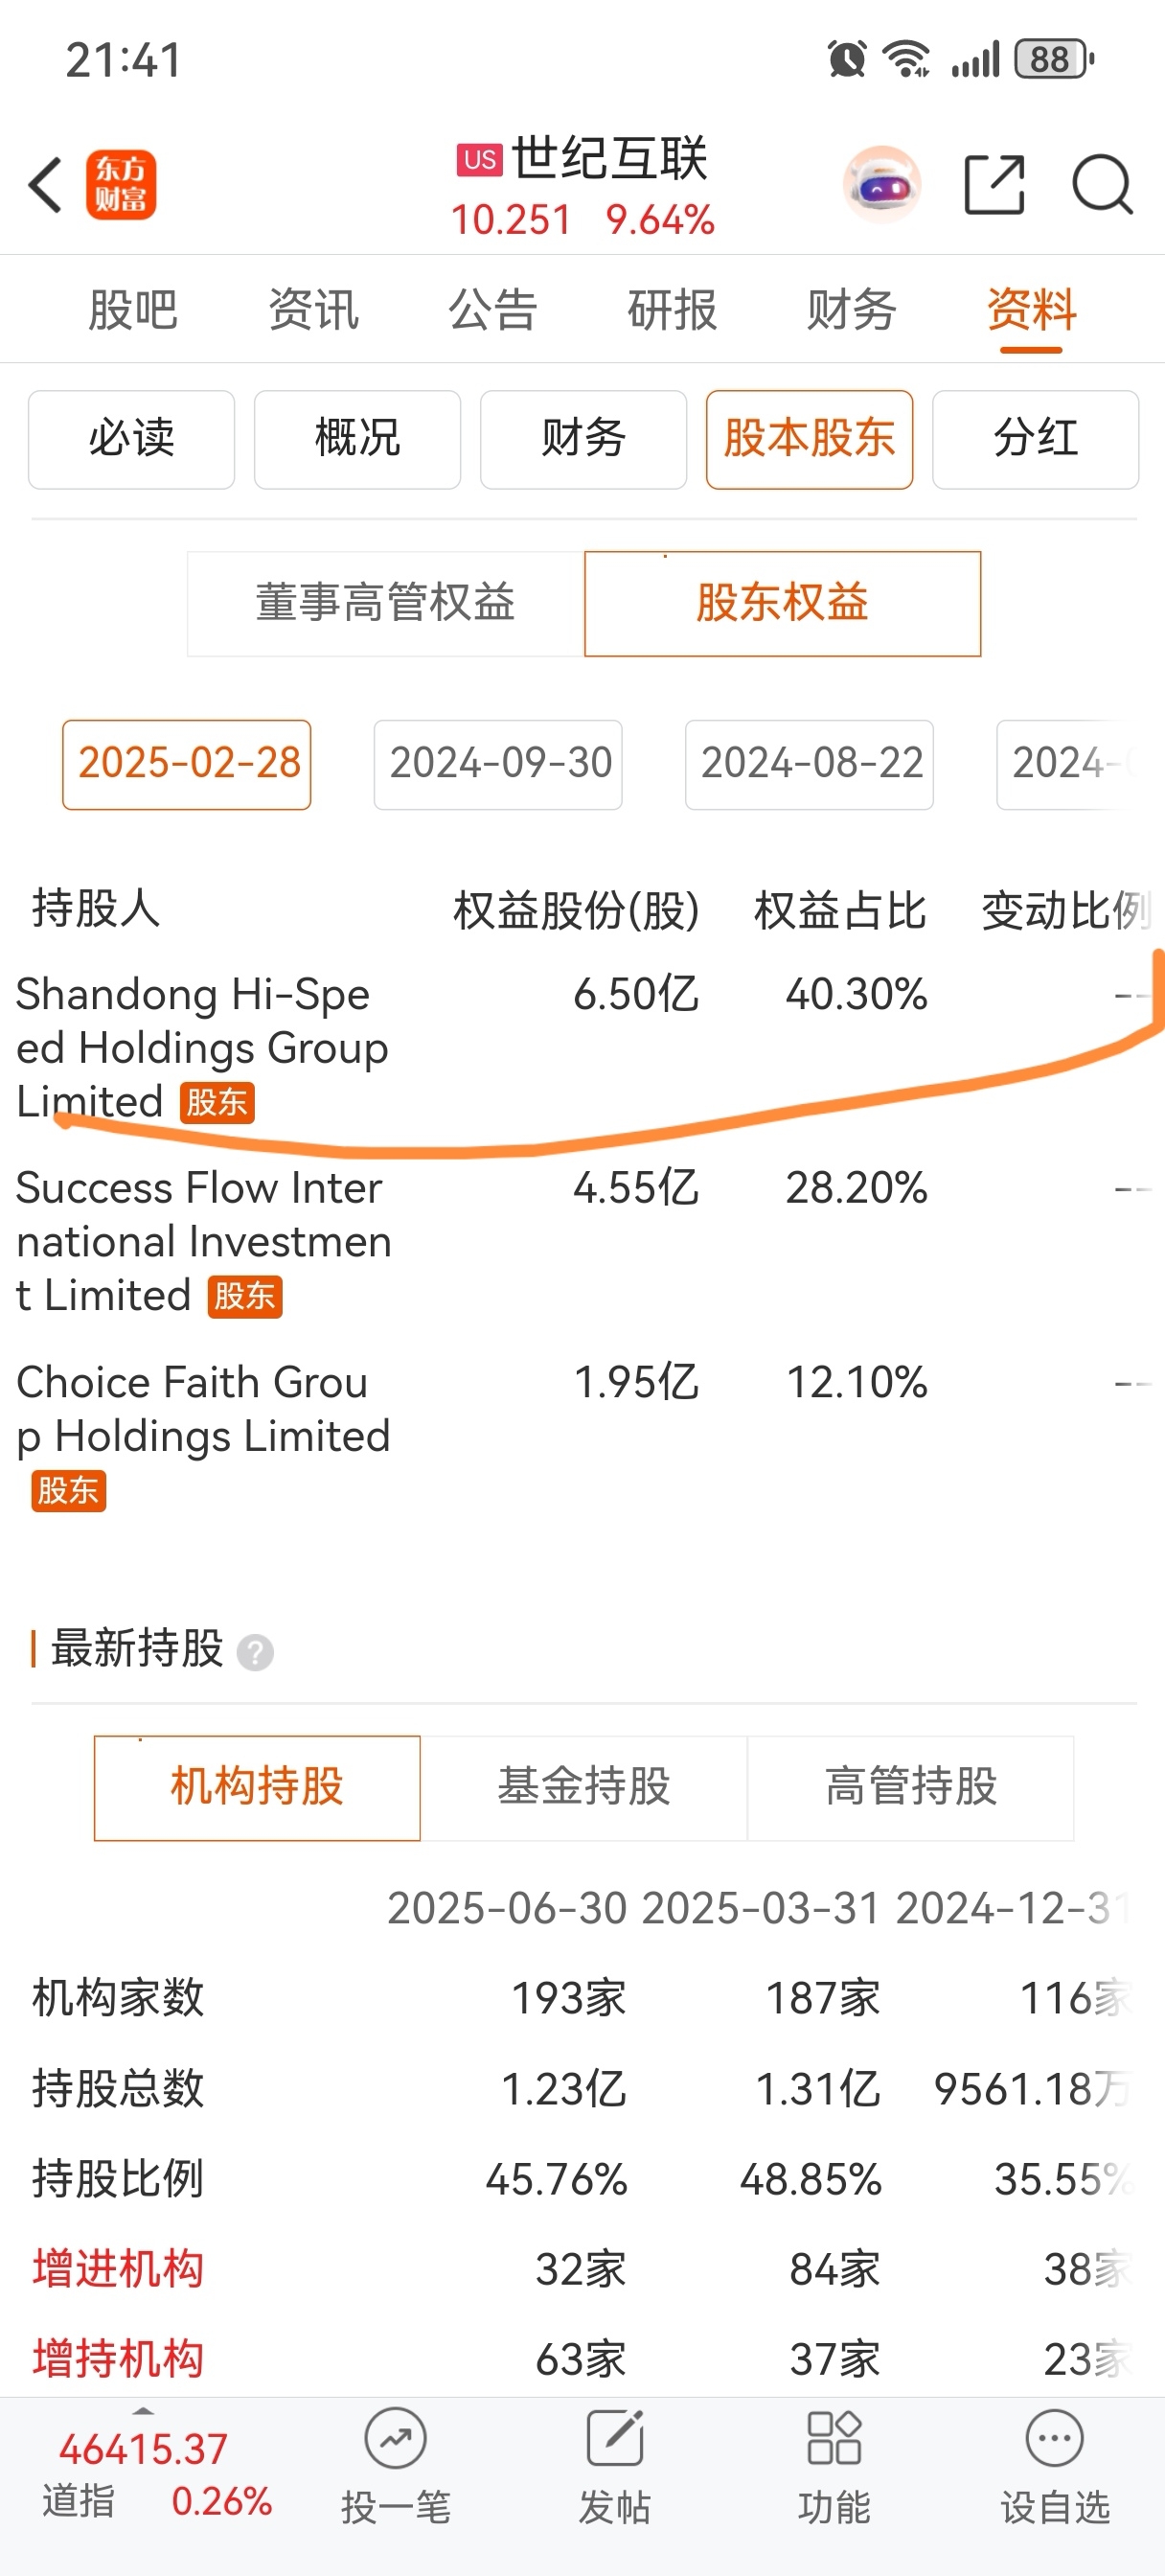Open the AI robot assistant icon
The width and height of the screenshot is (1165, 2576).
pos(881,185)
